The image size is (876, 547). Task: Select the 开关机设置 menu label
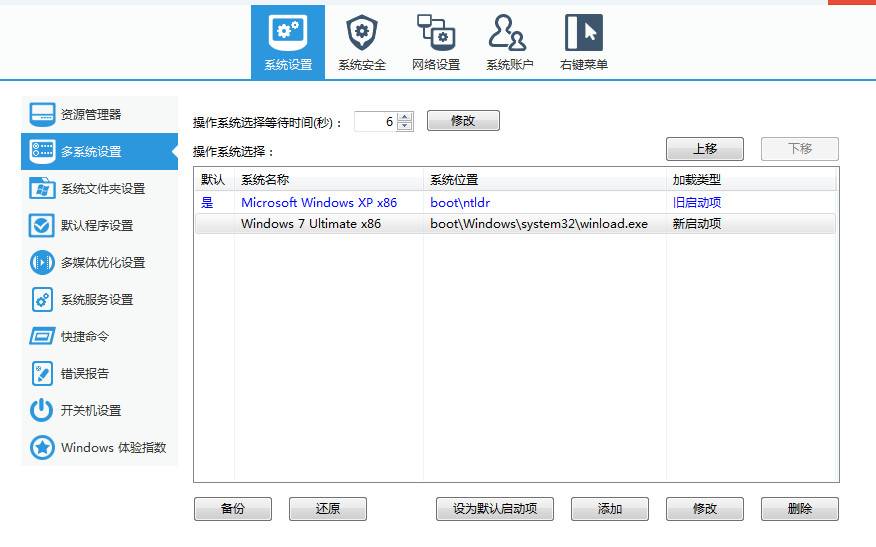(91, 411)
